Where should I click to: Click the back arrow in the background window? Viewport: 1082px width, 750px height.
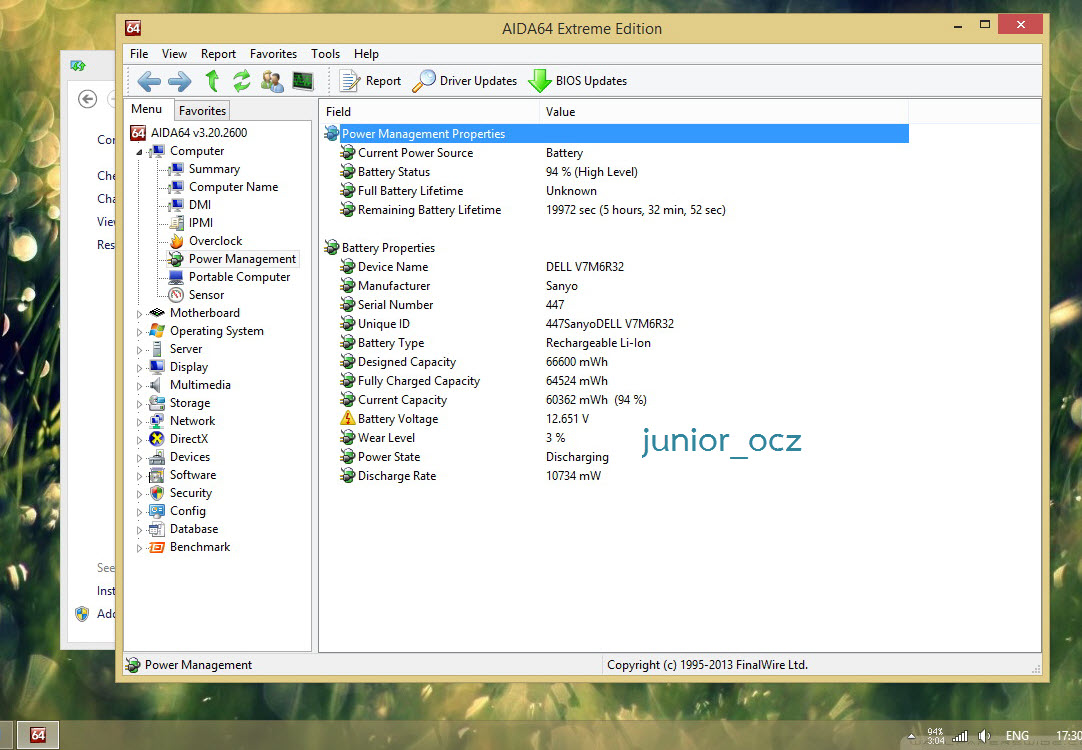(x=88, y=99)
